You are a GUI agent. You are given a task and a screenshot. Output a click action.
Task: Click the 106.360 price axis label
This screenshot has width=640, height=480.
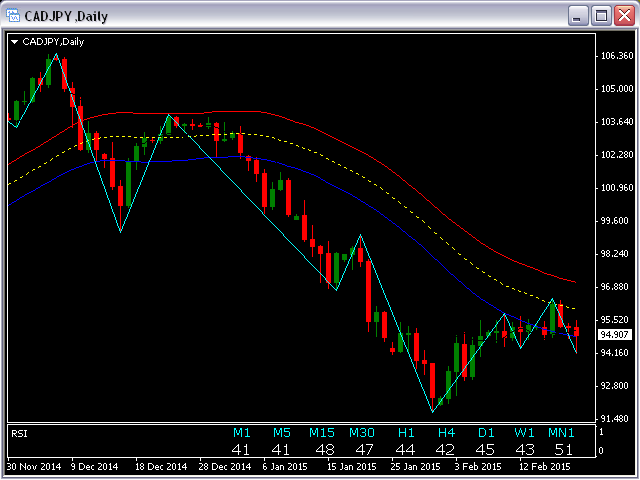pyautogui.click(x=617, y=56)
